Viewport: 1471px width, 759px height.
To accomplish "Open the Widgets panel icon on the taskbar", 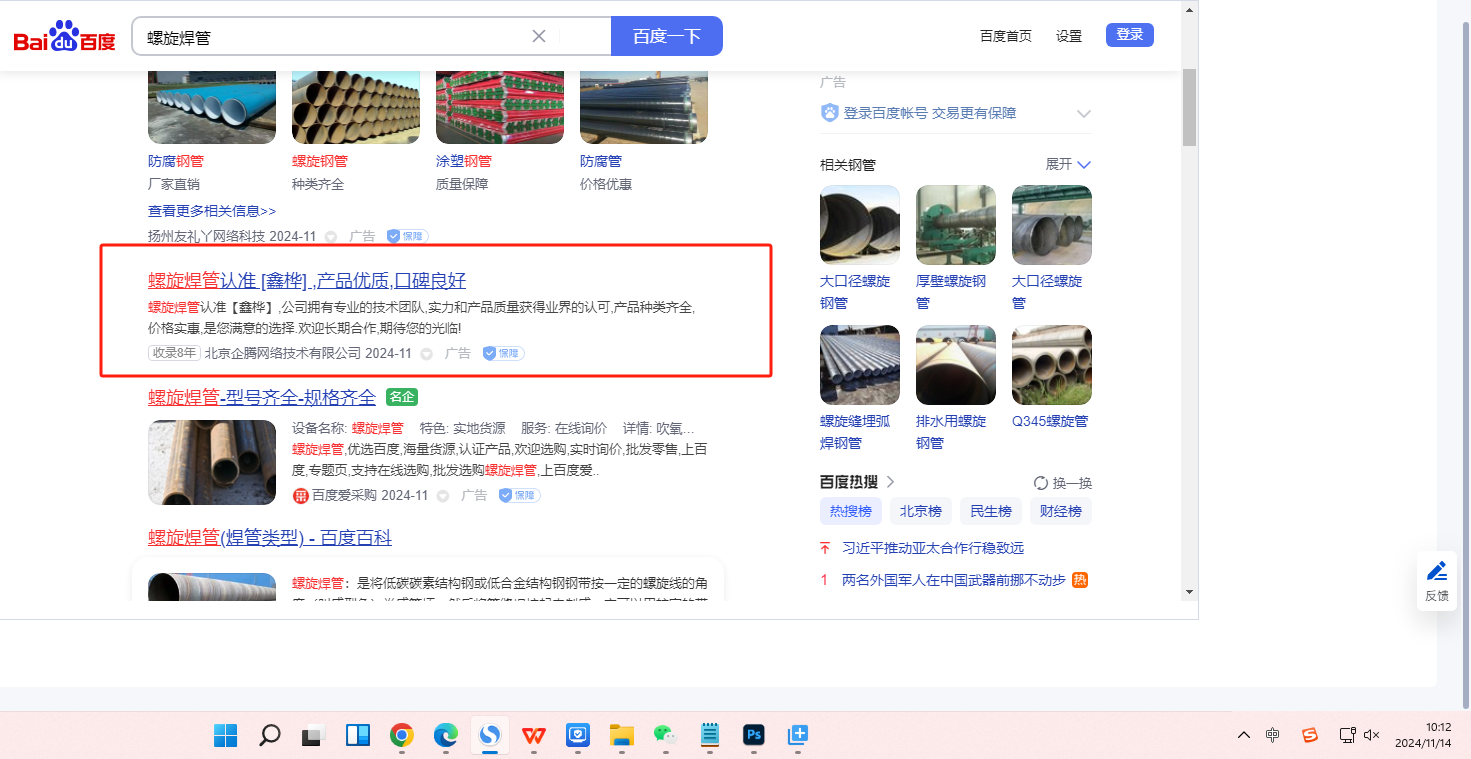I will [358, 736].
